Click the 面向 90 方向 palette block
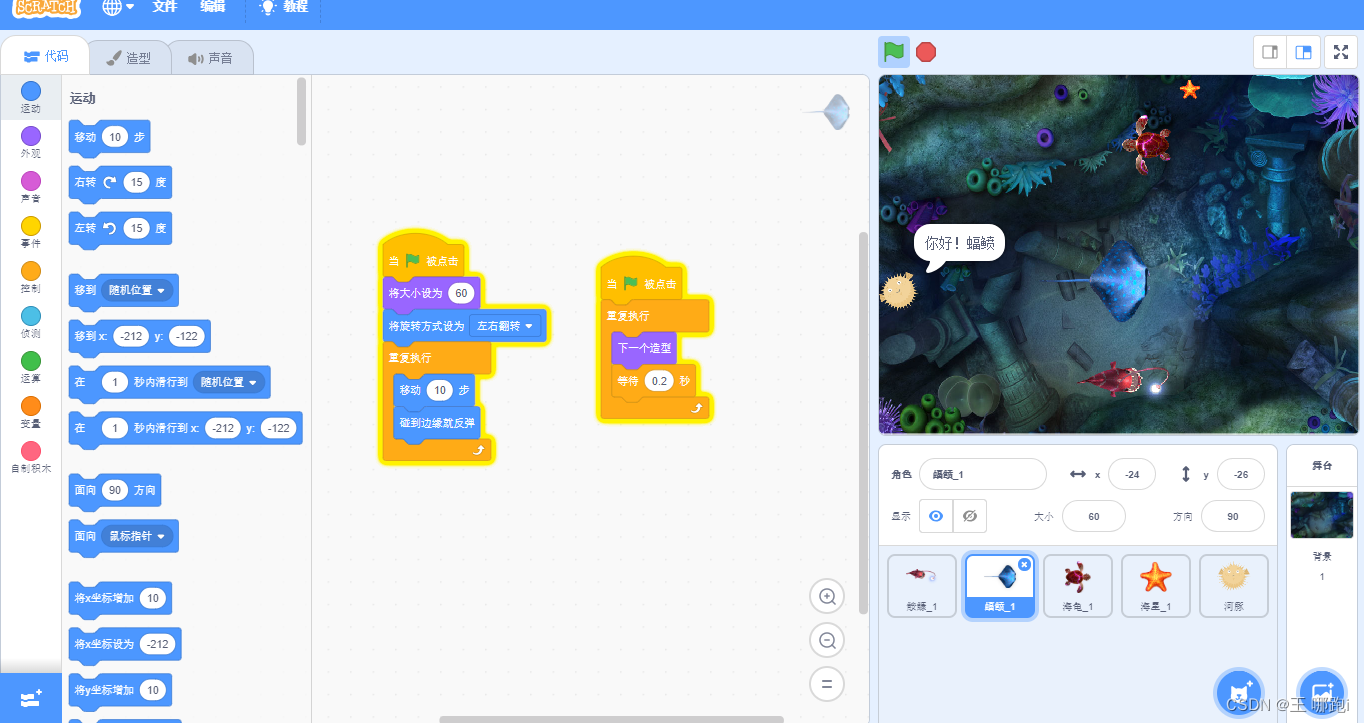Image resolution: width=1364 pixels, height=723 pixels. click(113, 491)
